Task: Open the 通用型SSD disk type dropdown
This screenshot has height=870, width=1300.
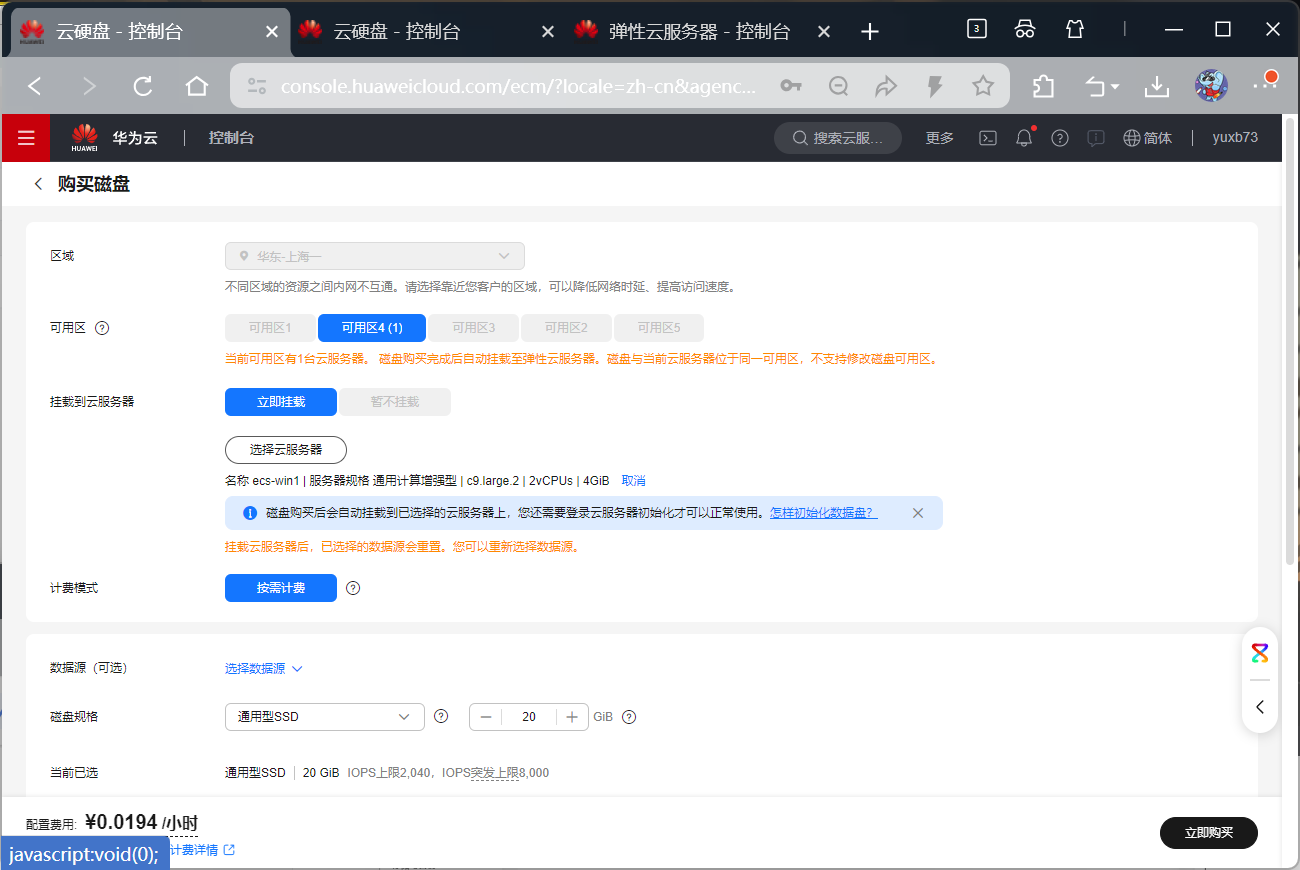Action: (x=325, y=717)
